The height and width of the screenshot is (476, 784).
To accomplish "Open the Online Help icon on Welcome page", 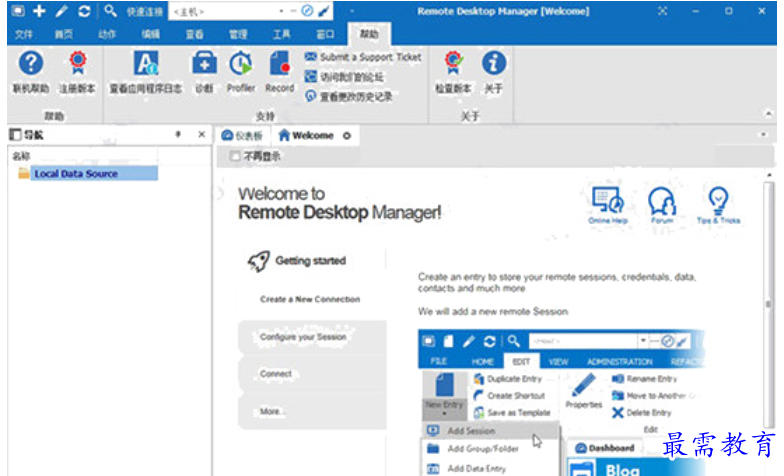I will click(608, 205).
